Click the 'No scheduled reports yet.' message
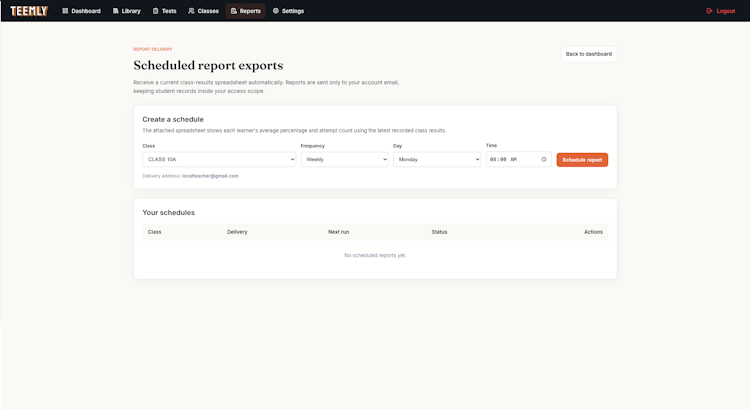Viewport: 750px width, 409px height. (375, 255)
